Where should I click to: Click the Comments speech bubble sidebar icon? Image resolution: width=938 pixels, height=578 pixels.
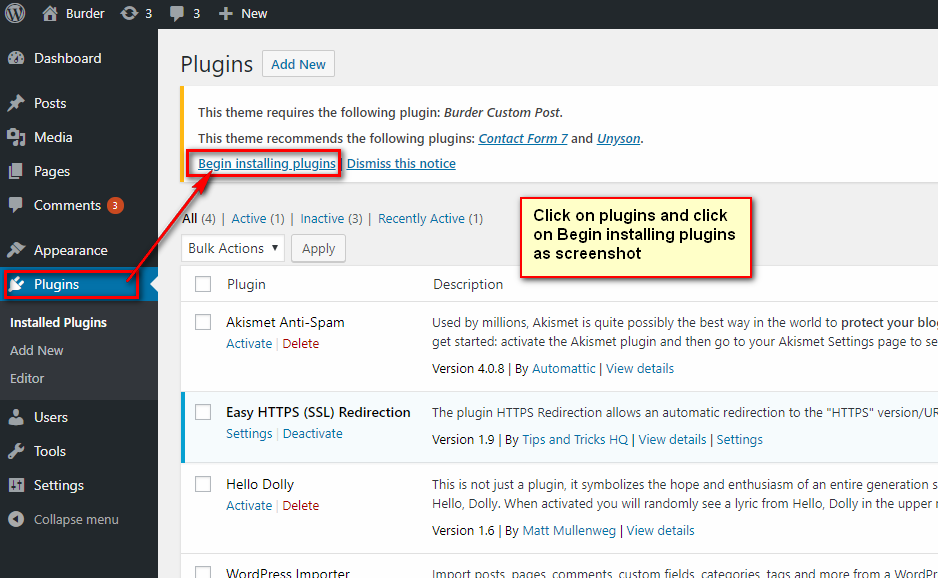coord(16,205)
